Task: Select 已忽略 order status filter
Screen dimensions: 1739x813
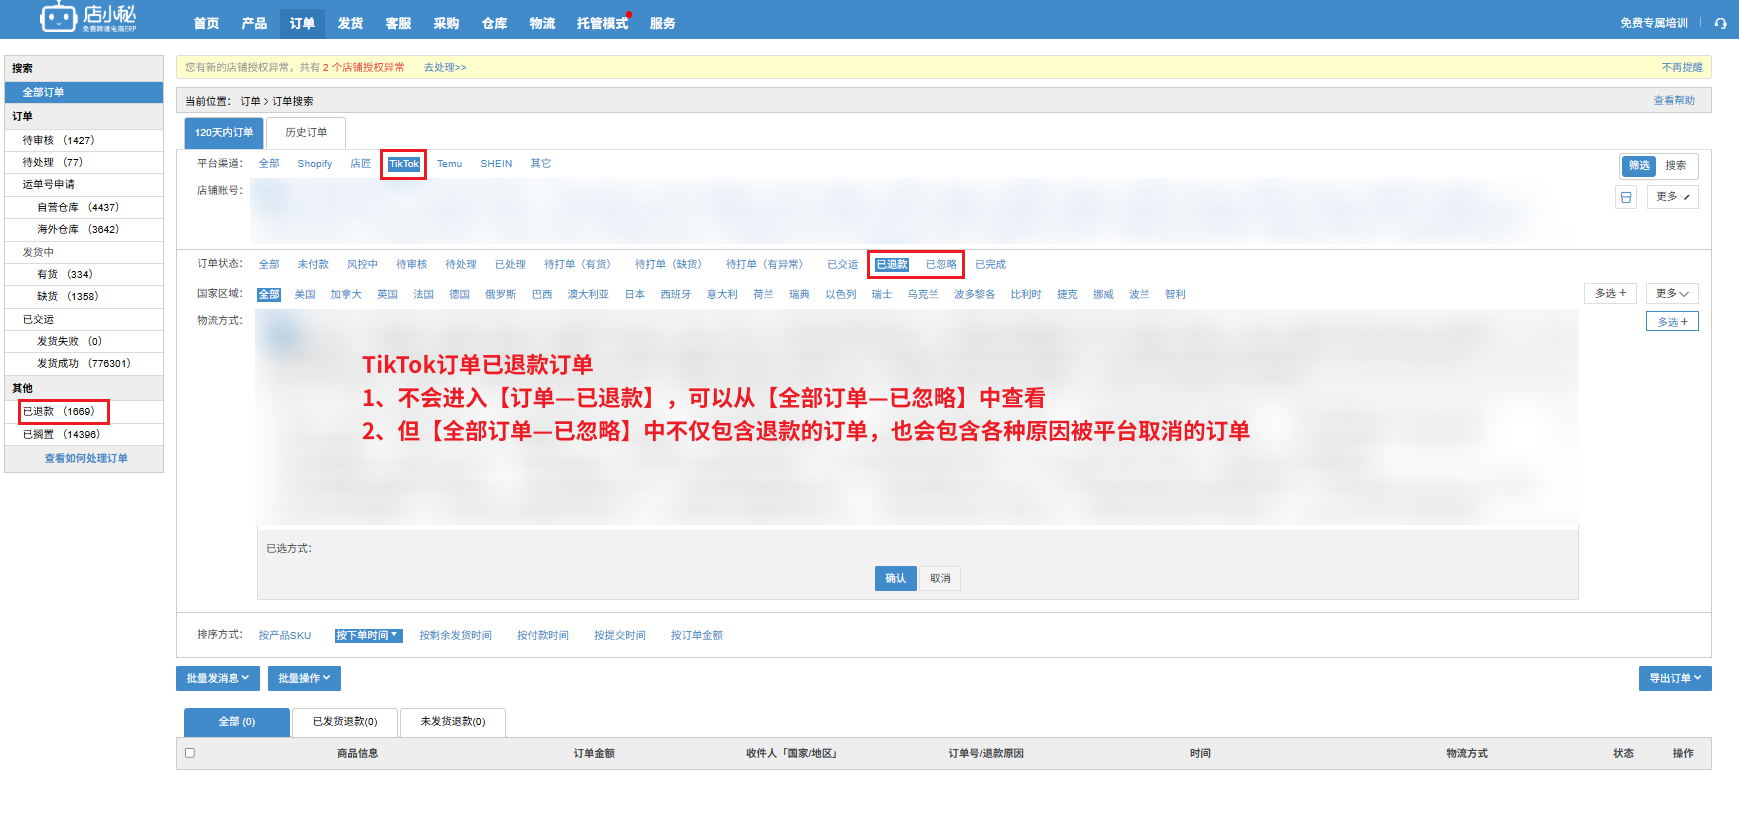Action: coord(940,265)
